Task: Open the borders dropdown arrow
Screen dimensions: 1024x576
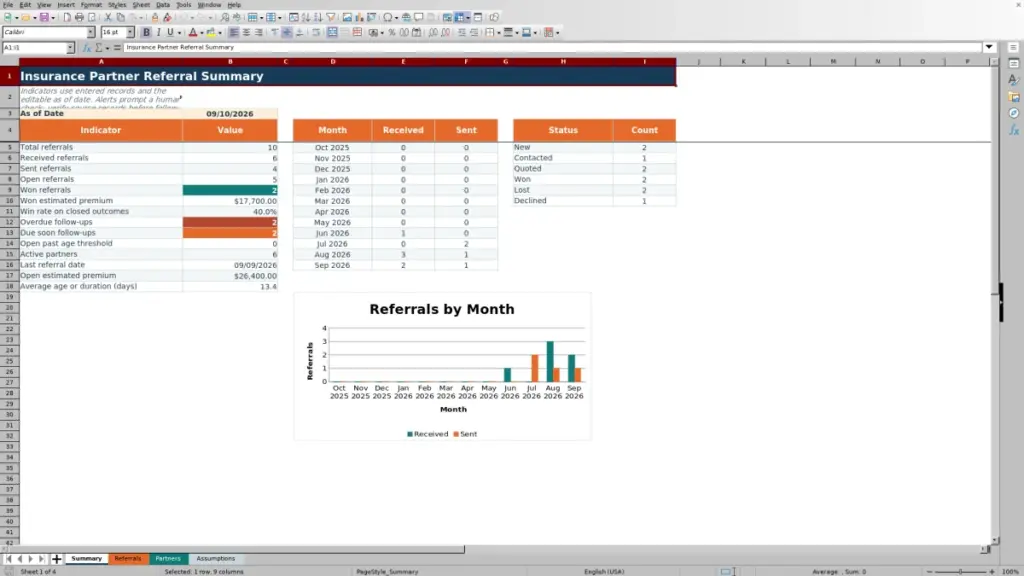Action: click(x=499, y=33)
